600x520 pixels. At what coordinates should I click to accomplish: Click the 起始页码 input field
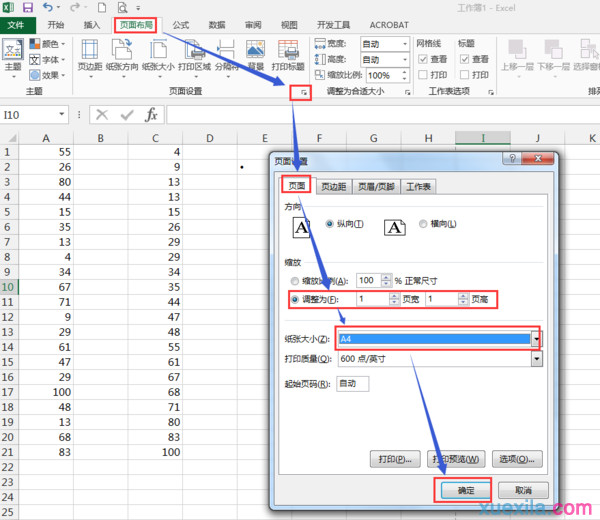353,383
